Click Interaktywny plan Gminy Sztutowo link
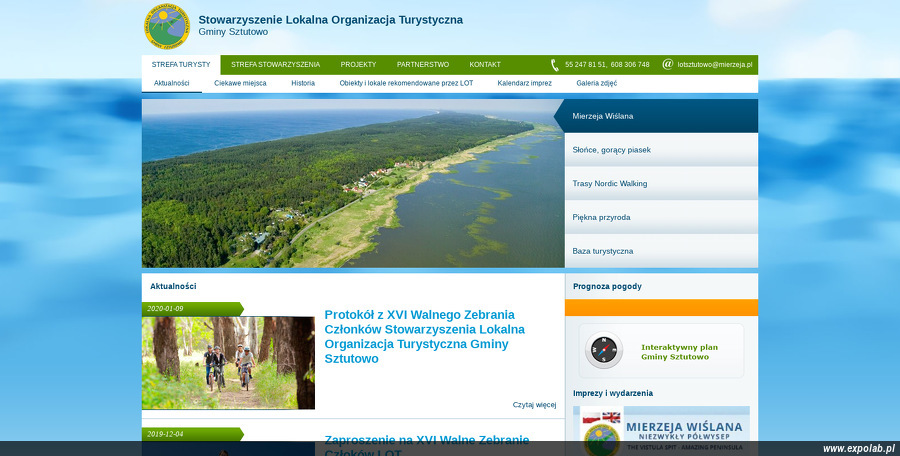The height and width of the screenshot is (456, 900). coord(680,352)
